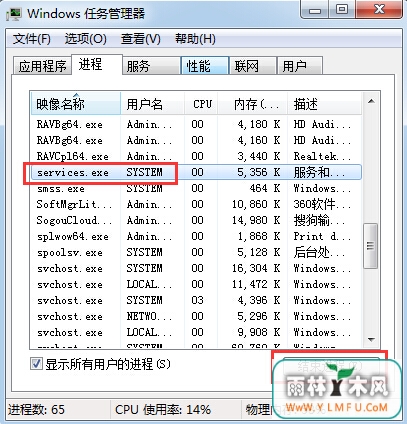The width and height of the screenshot is (407, 424).
Task: Minimize the Task Manager window
Action: tap(315, 10)
